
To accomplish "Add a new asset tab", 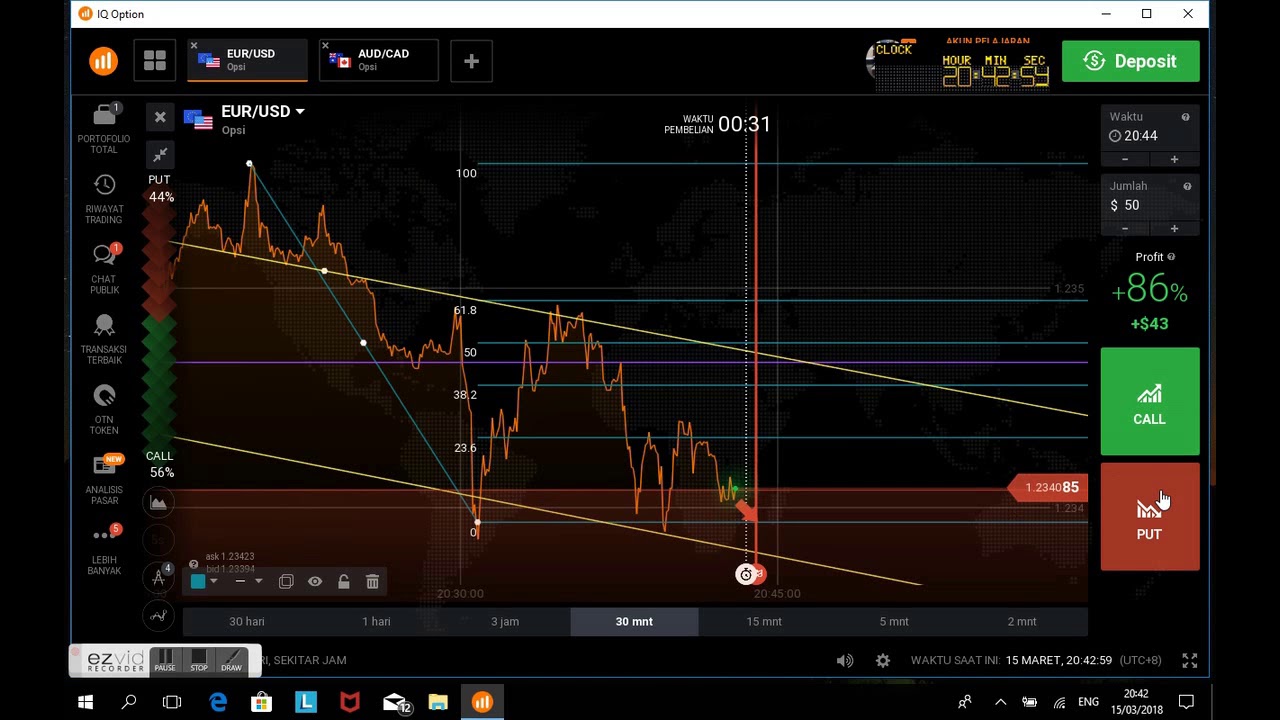I will 471,61.
